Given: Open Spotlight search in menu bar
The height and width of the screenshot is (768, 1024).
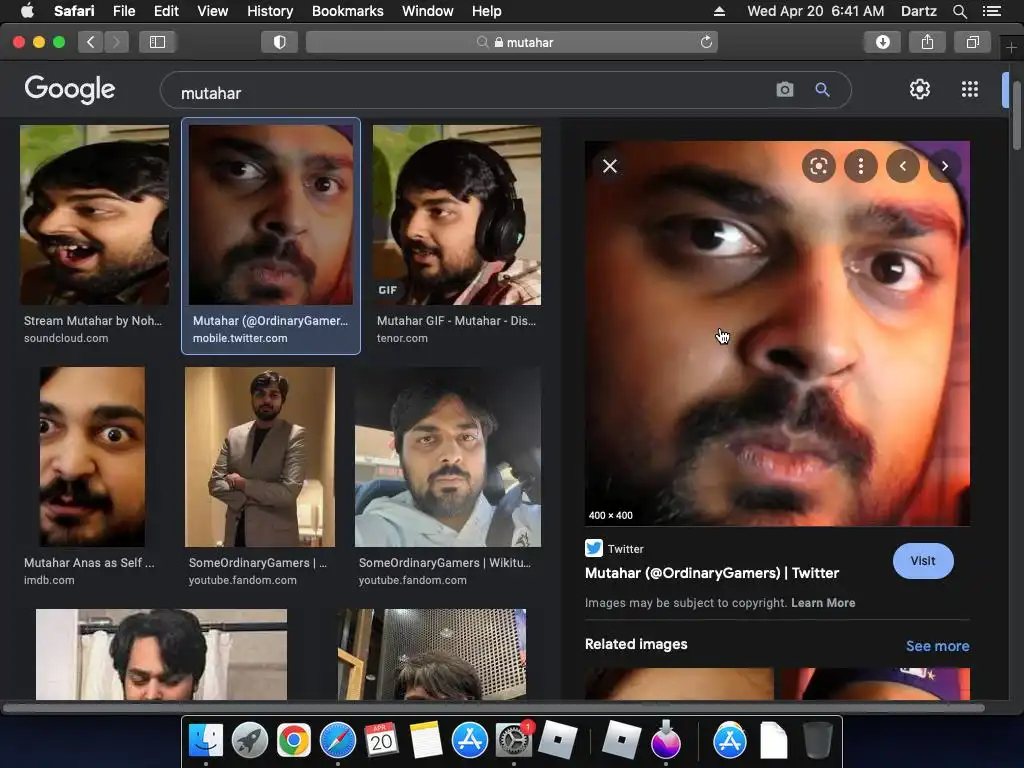Looking at the screenshot, I should (959, 11).
